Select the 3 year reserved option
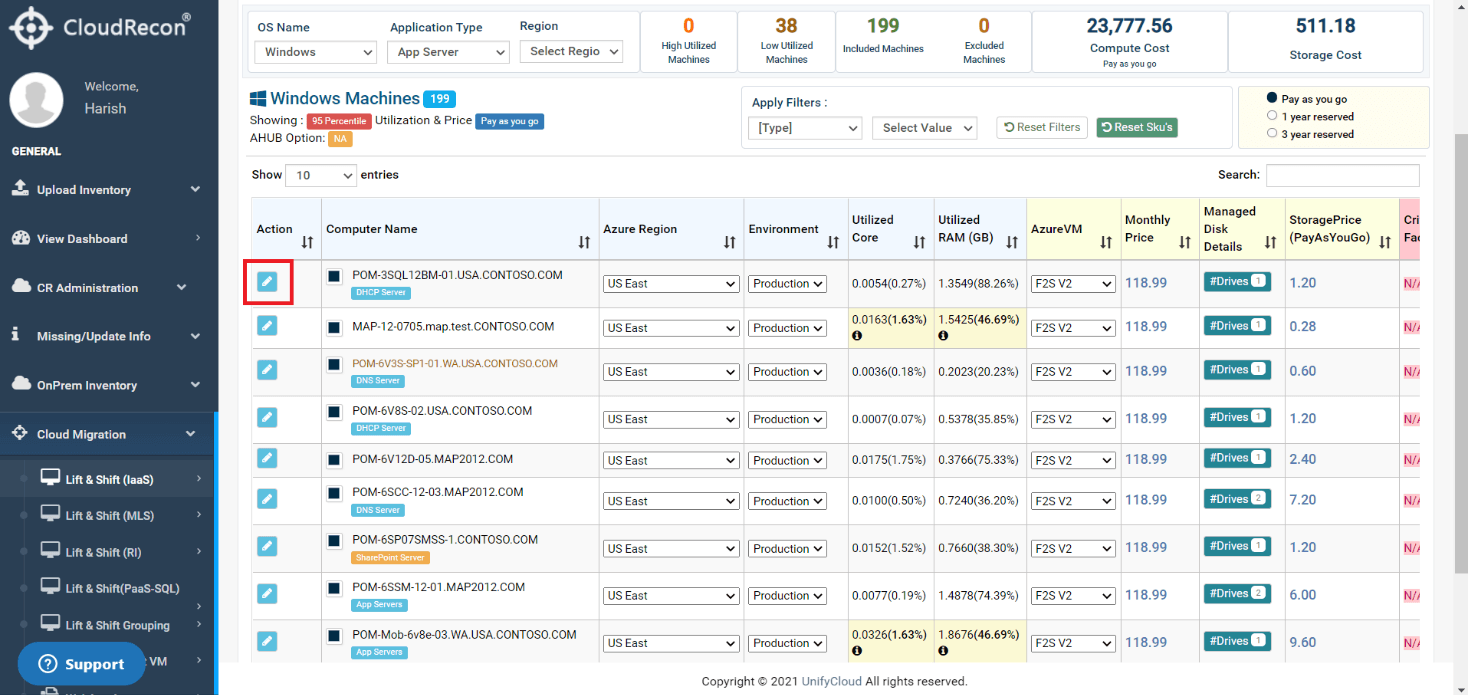 [1272, 132]
